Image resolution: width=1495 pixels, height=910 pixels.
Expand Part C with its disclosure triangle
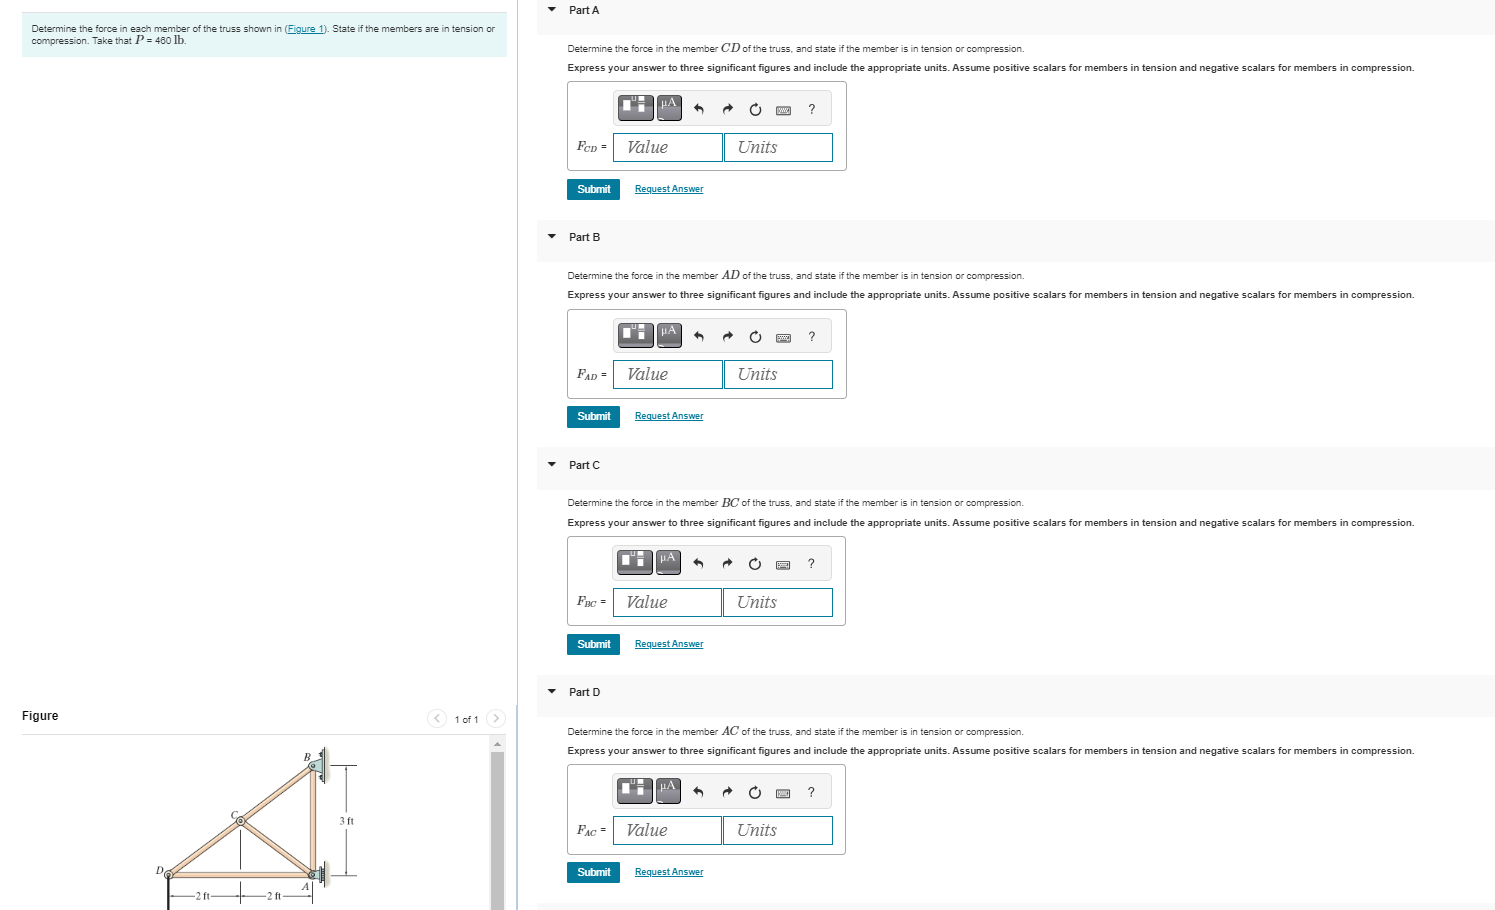click(551, 464)
